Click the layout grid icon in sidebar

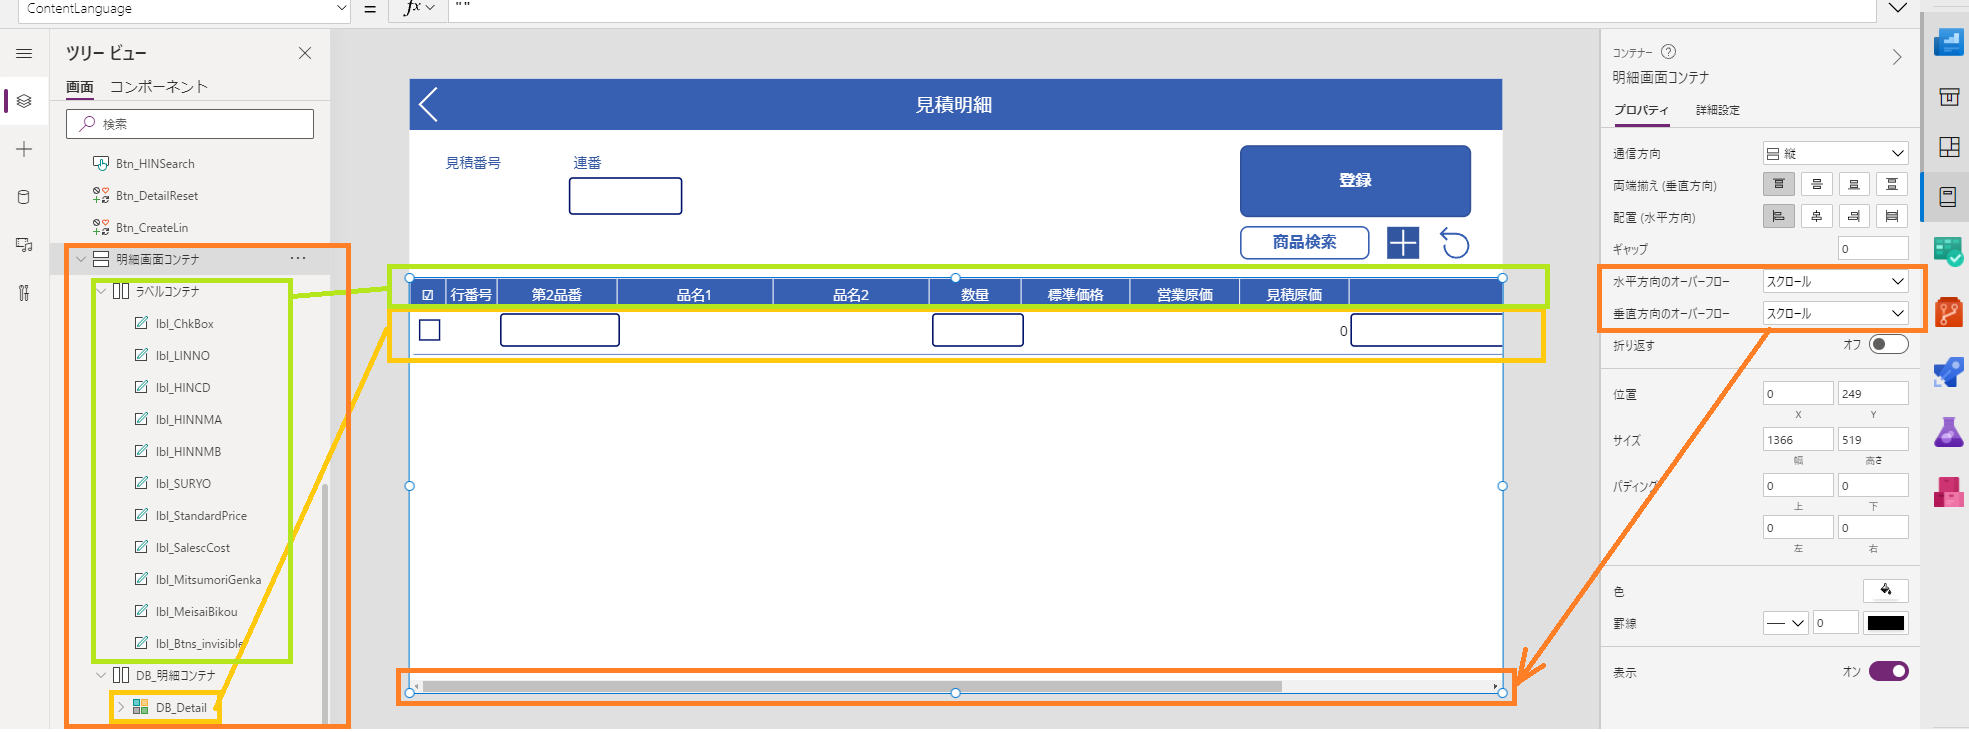(x=1949, y=147)
